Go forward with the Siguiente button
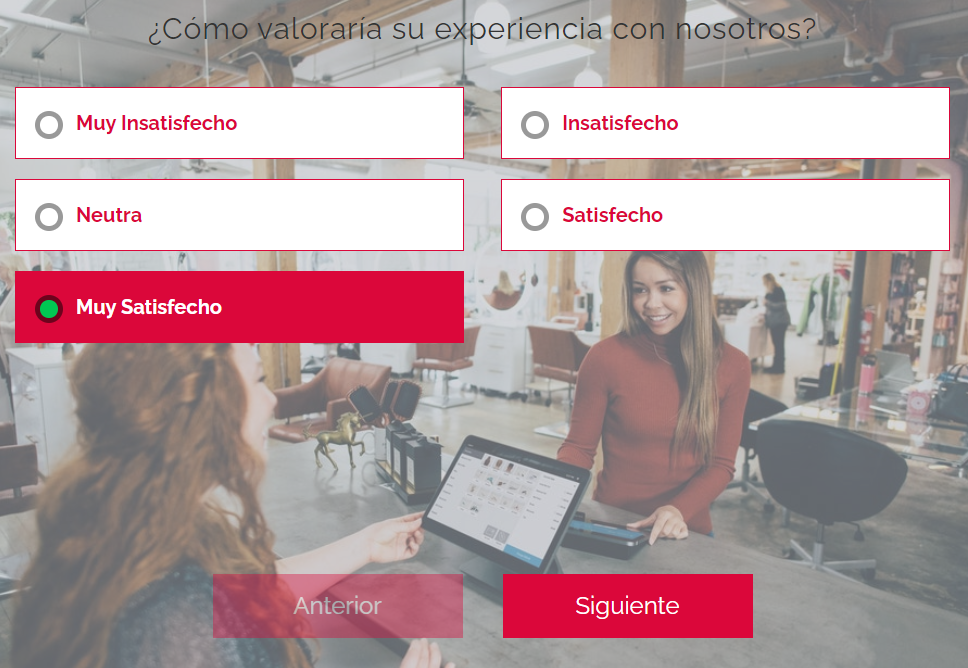 pyautogui.click(x=628, y=606)
